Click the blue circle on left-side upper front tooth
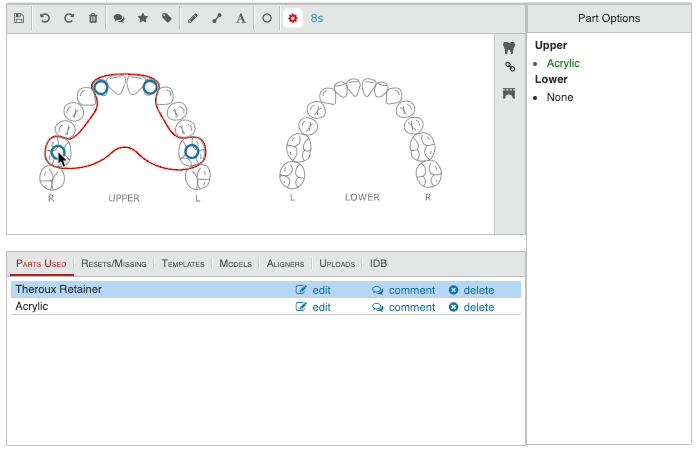The height and width of the screenshot is (450, 696). click(x=150, y=87)
